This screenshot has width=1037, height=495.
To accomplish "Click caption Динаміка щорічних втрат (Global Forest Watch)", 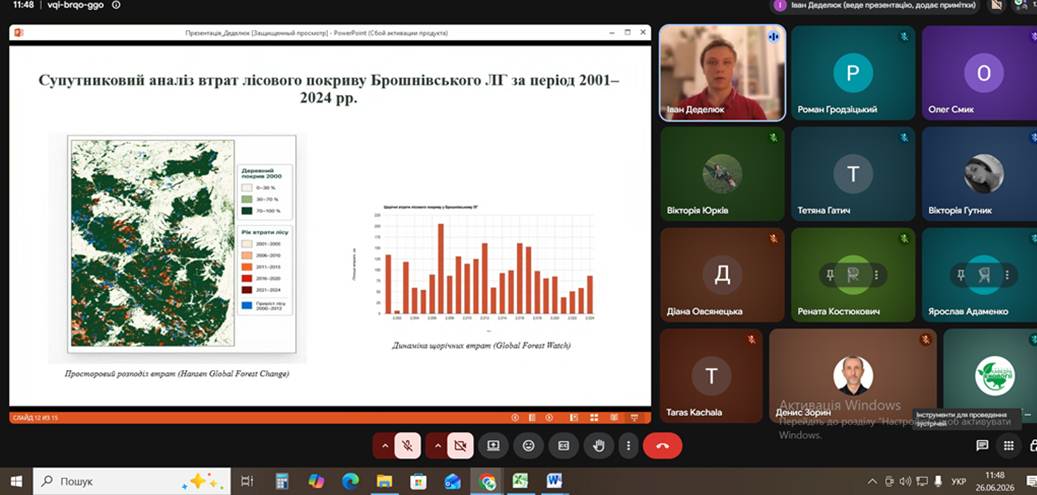I will 481,345.
